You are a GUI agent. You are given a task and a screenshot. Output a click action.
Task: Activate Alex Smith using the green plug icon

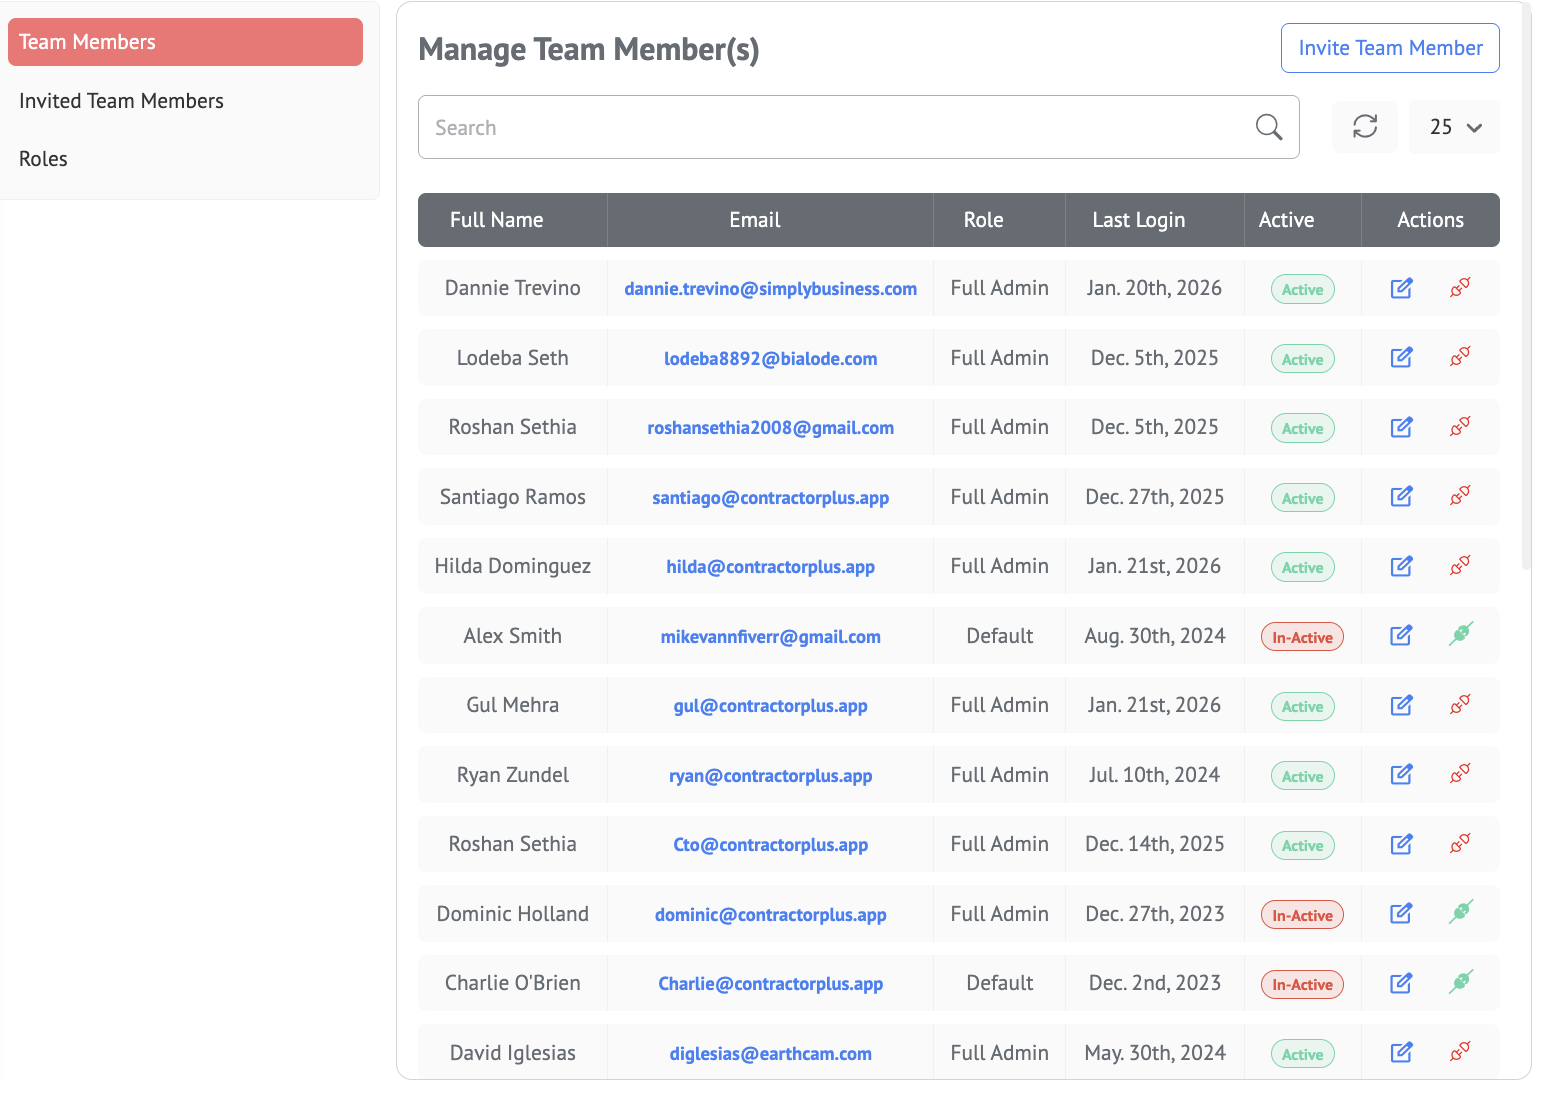[x=1460, y=635]
